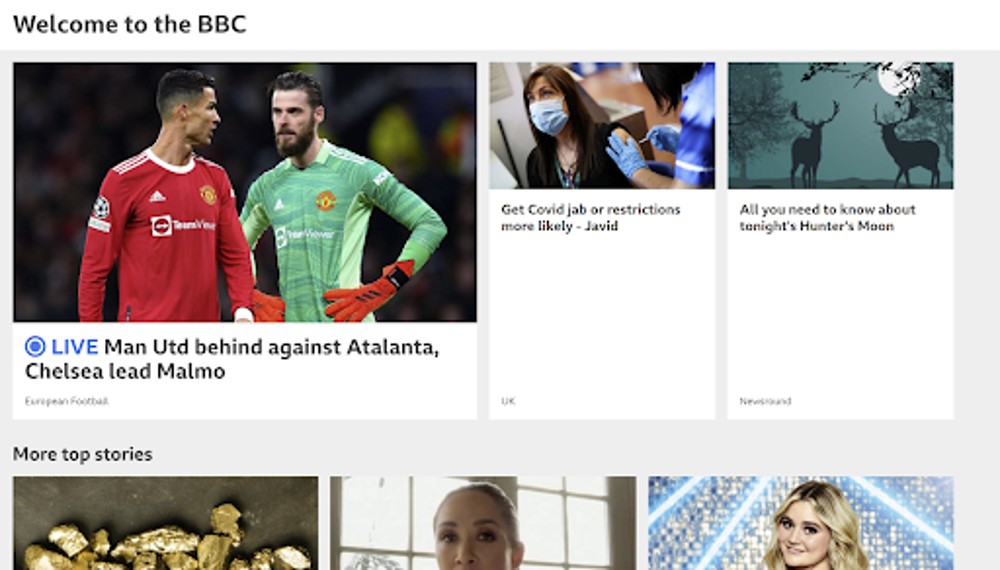Screen dimensions: 1000x570
Task: Click the blue LIVE label text
Action: tap(75, 347)
